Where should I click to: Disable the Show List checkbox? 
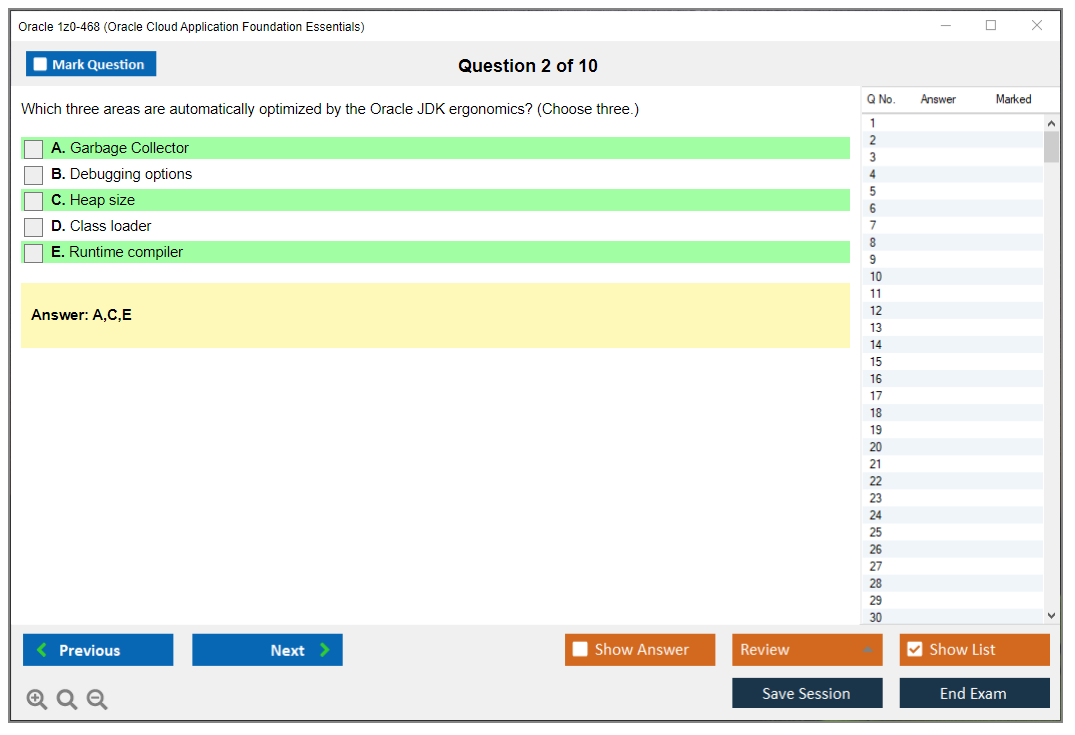click(x=914, y=649)
